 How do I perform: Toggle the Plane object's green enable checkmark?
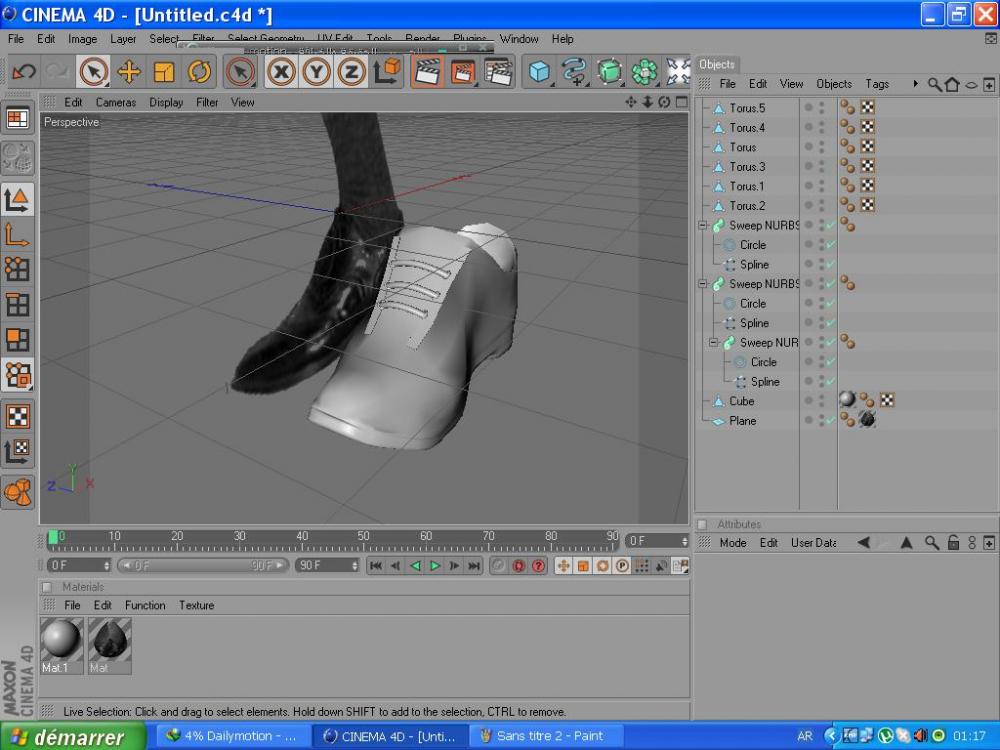tap(830, 421)
